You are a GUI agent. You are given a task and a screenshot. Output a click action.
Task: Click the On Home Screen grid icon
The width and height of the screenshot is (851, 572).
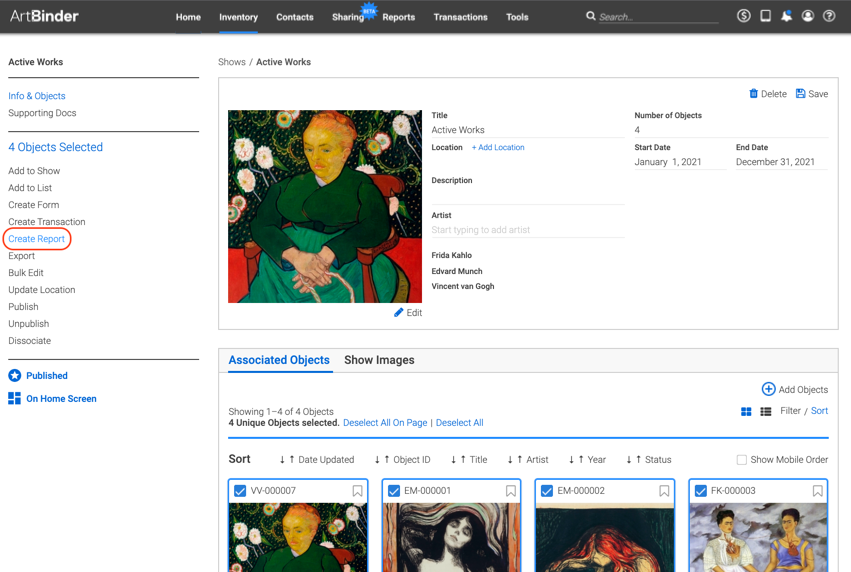tap(15, 398)
